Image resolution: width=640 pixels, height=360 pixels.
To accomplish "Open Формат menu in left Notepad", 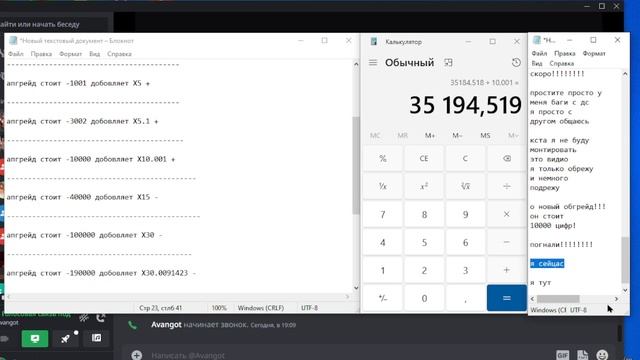I will 71,54.
